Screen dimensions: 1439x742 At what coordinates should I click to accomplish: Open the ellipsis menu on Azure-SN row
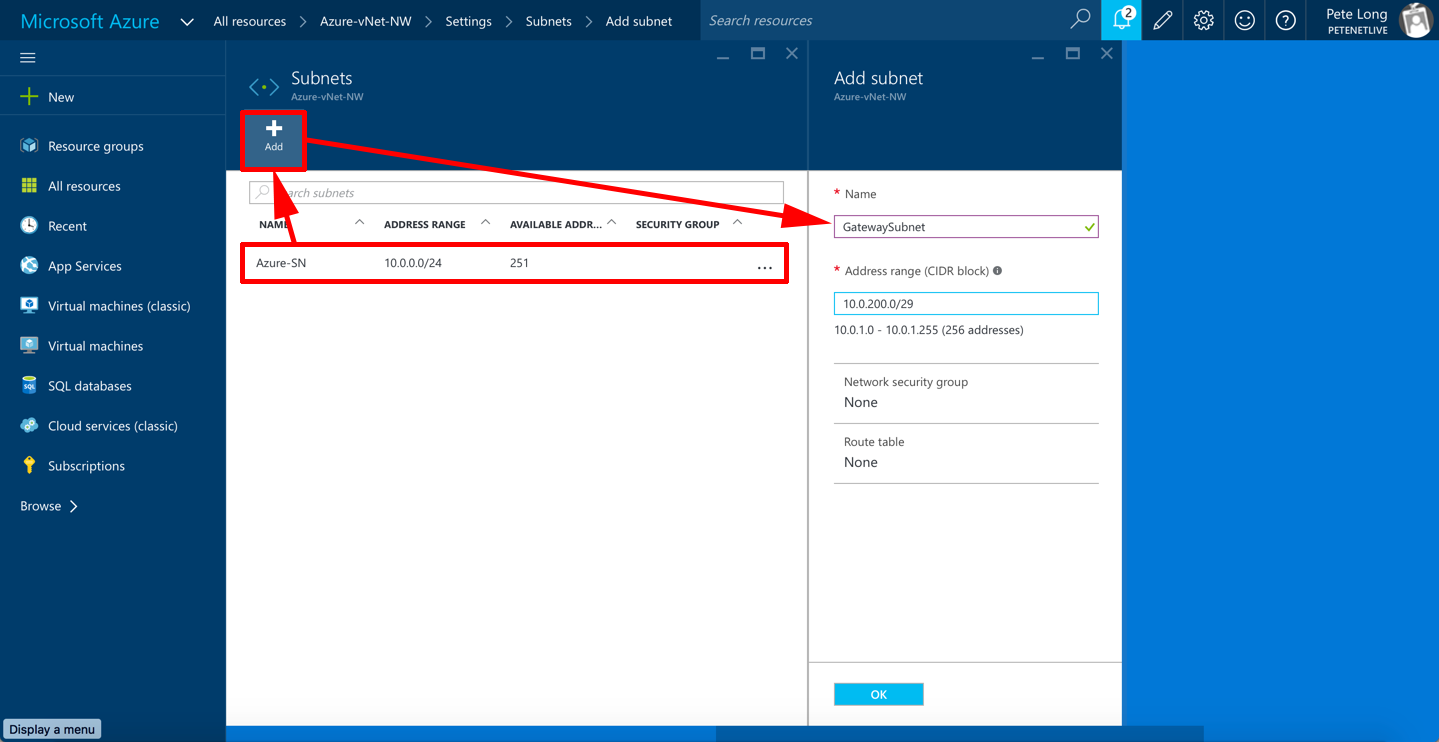click(765, 265)
